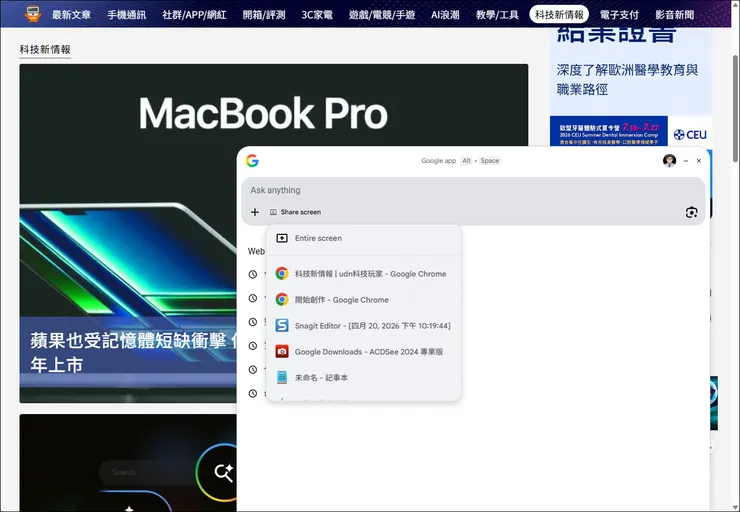
Task: Click the 深度了解歐洲醫學教育與職業路徑 ad text
Action: 627,79
